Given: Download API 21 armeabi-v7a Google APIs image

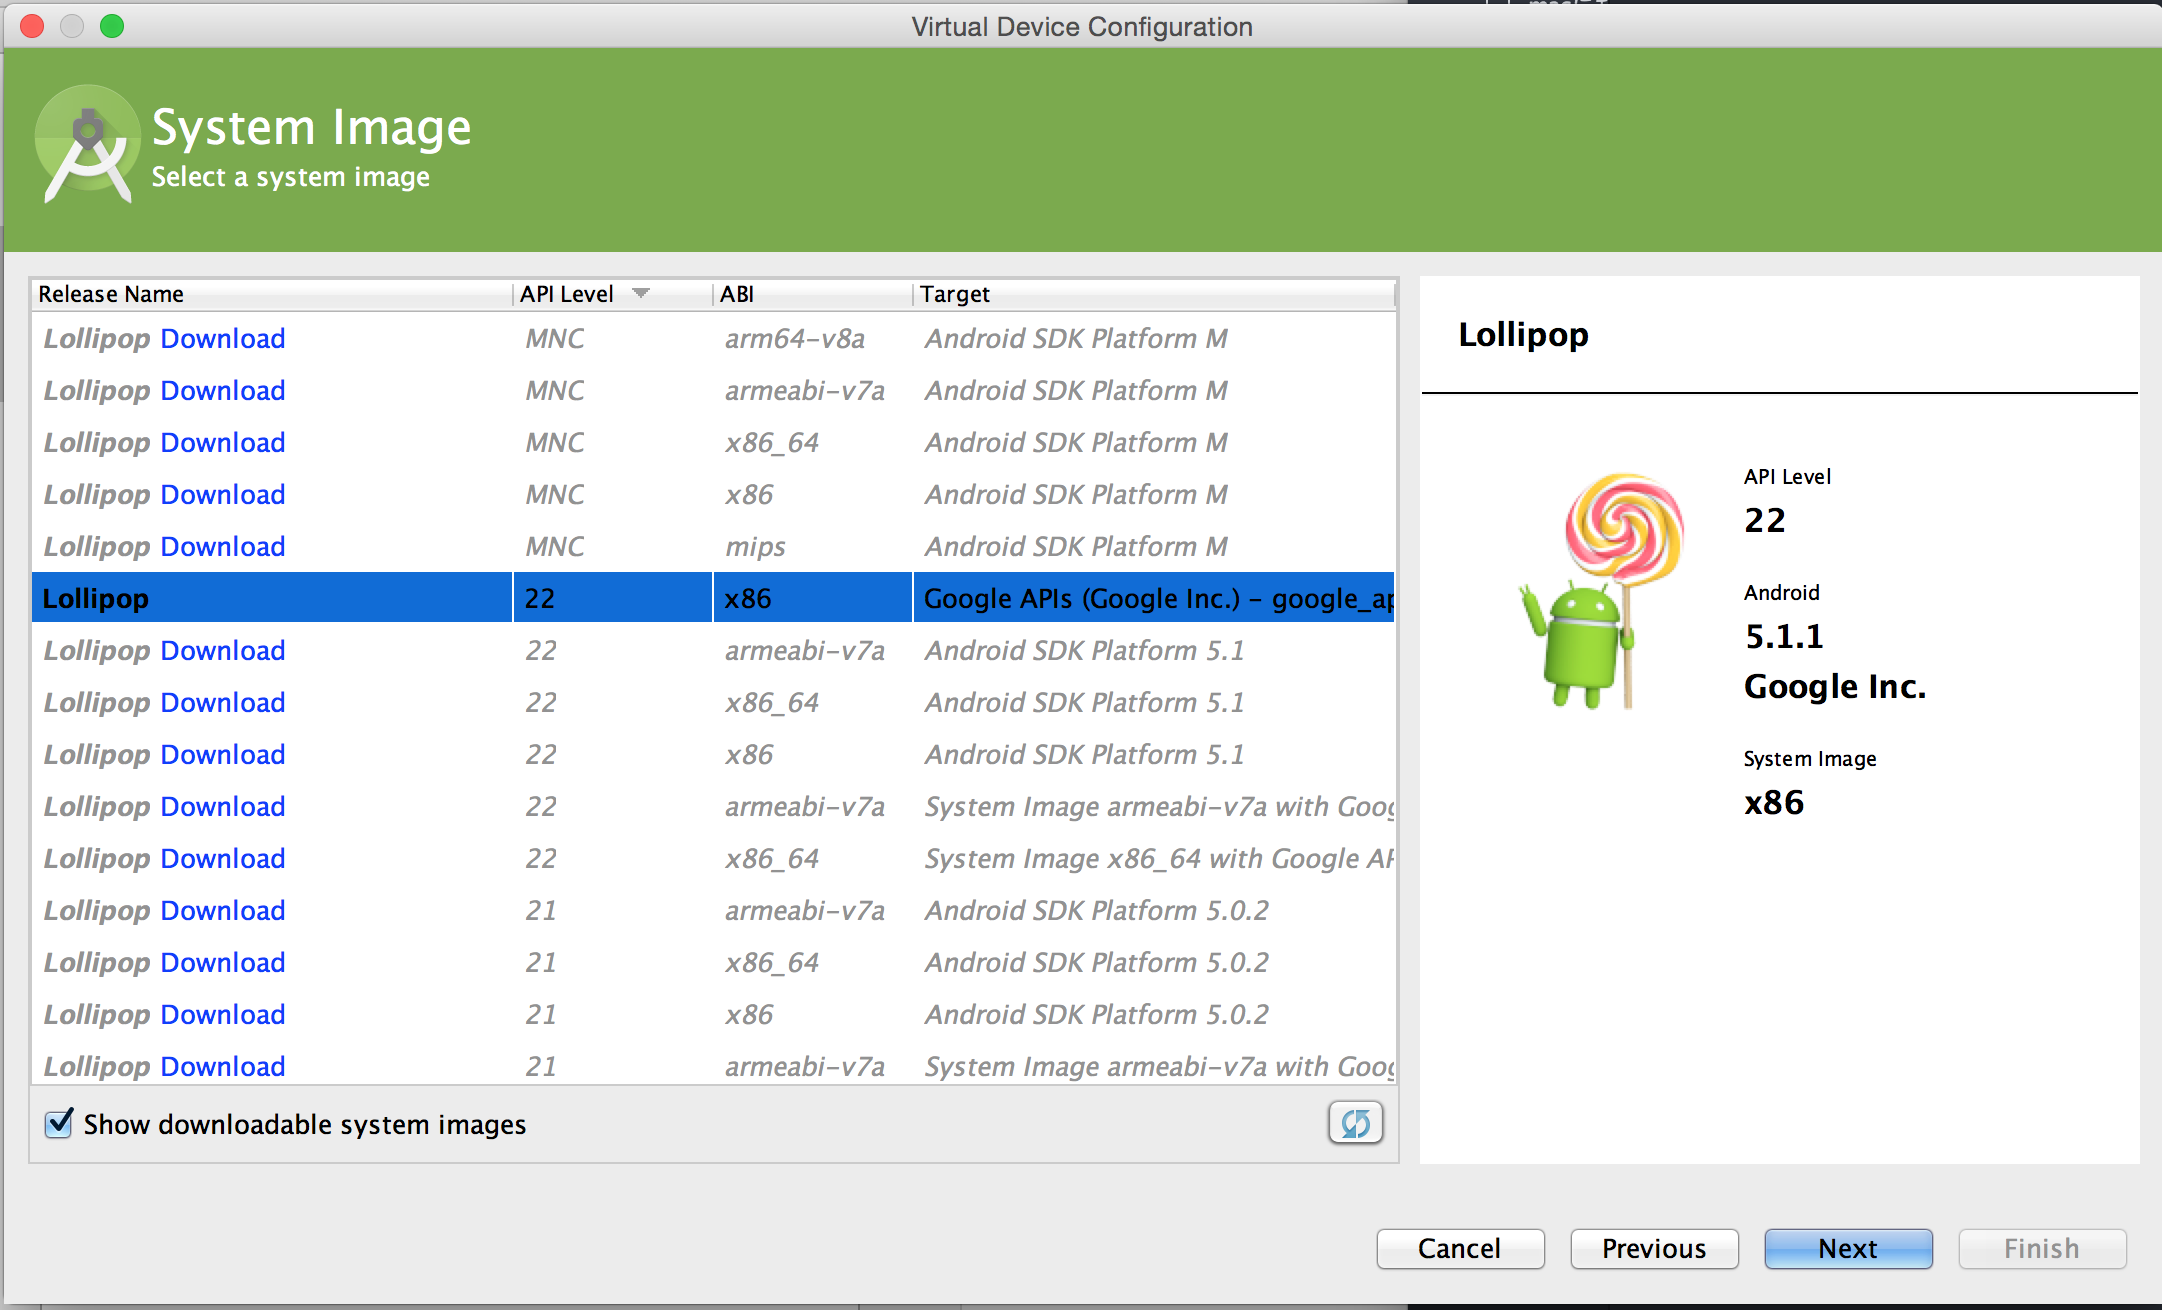Looking at the screenshot, I should (223, 1067).
